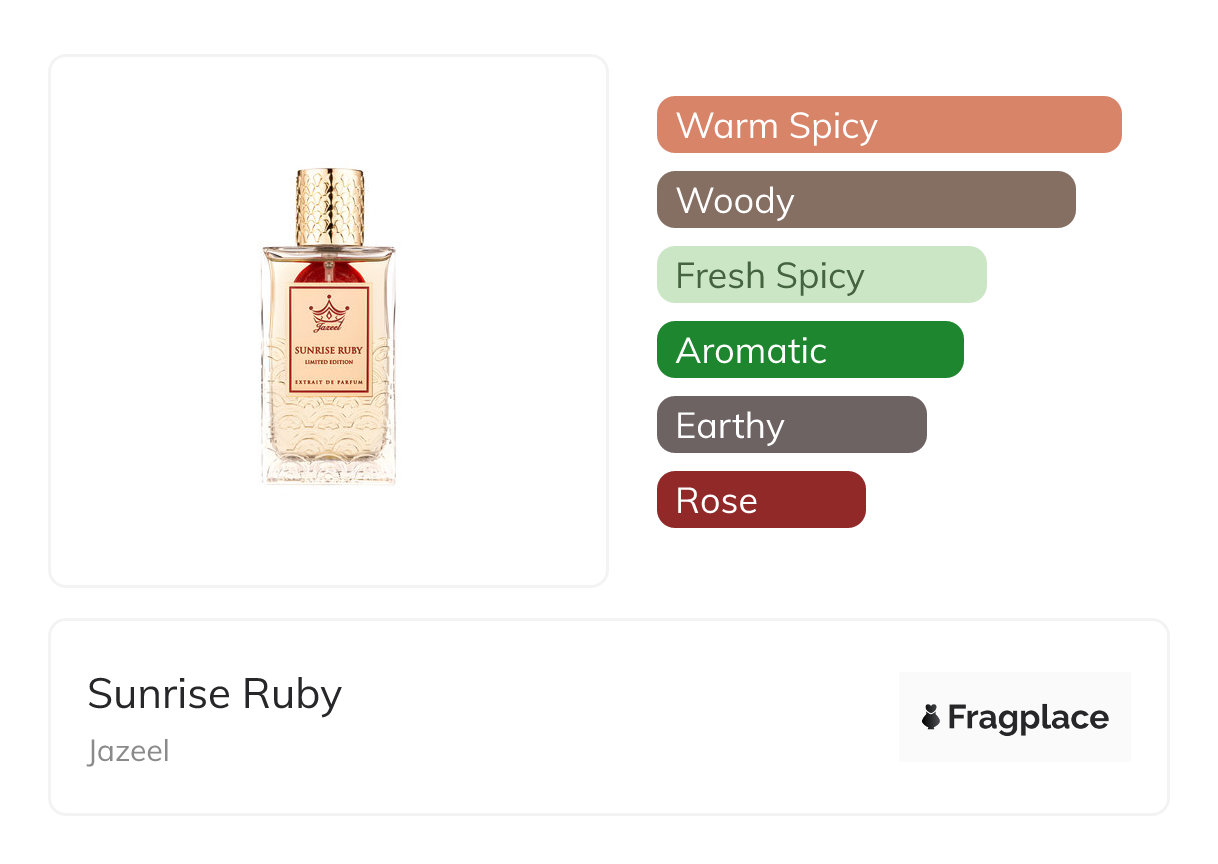Screen dimensions: 1218x864
Task: Click the gold patterned bottle cap
Action: [329, 206]
